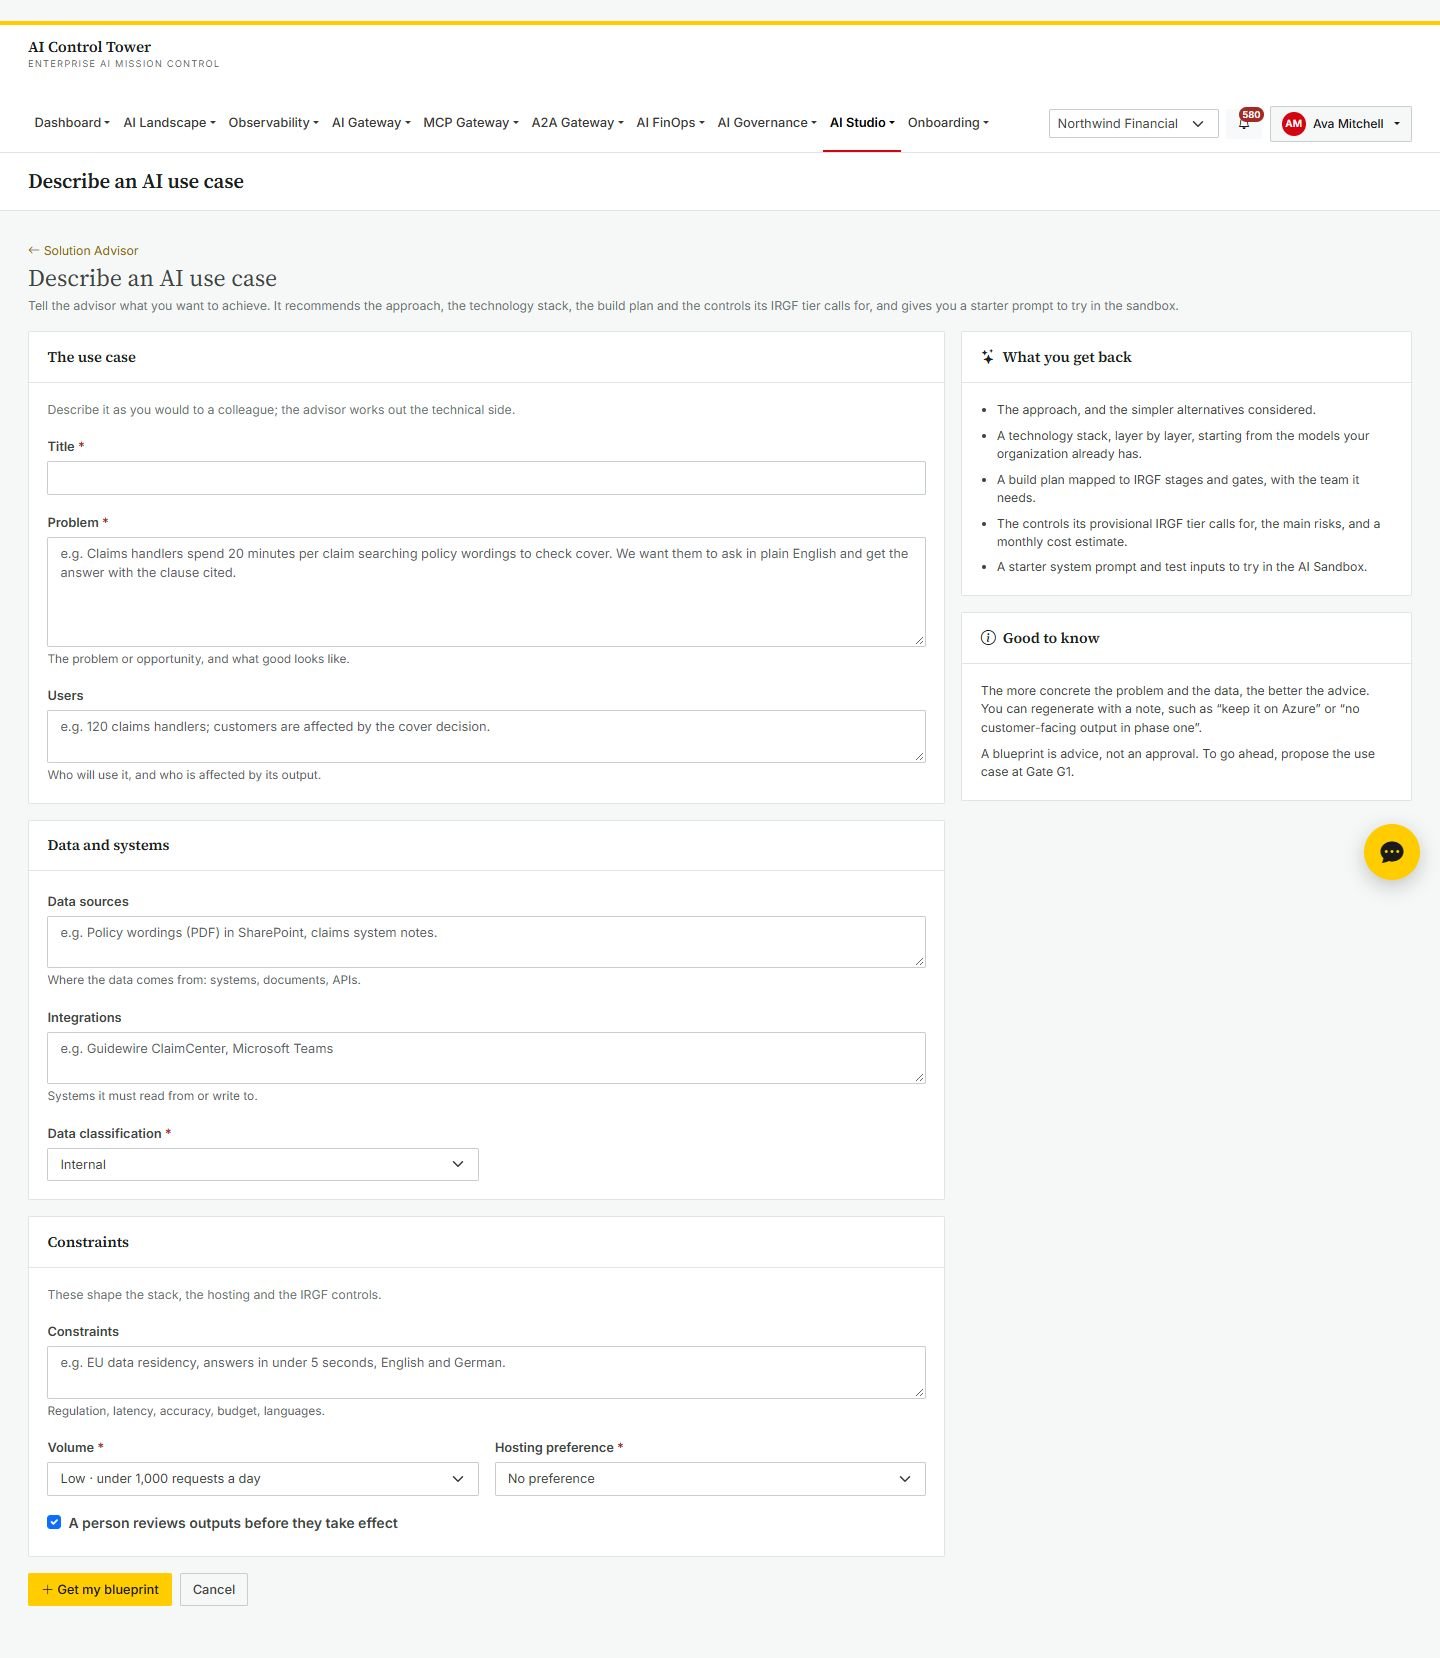The width and height of the screenshot is (1440, 1658).
Task: Click the info icon beside Good to know
Action: tap(988, 638)
